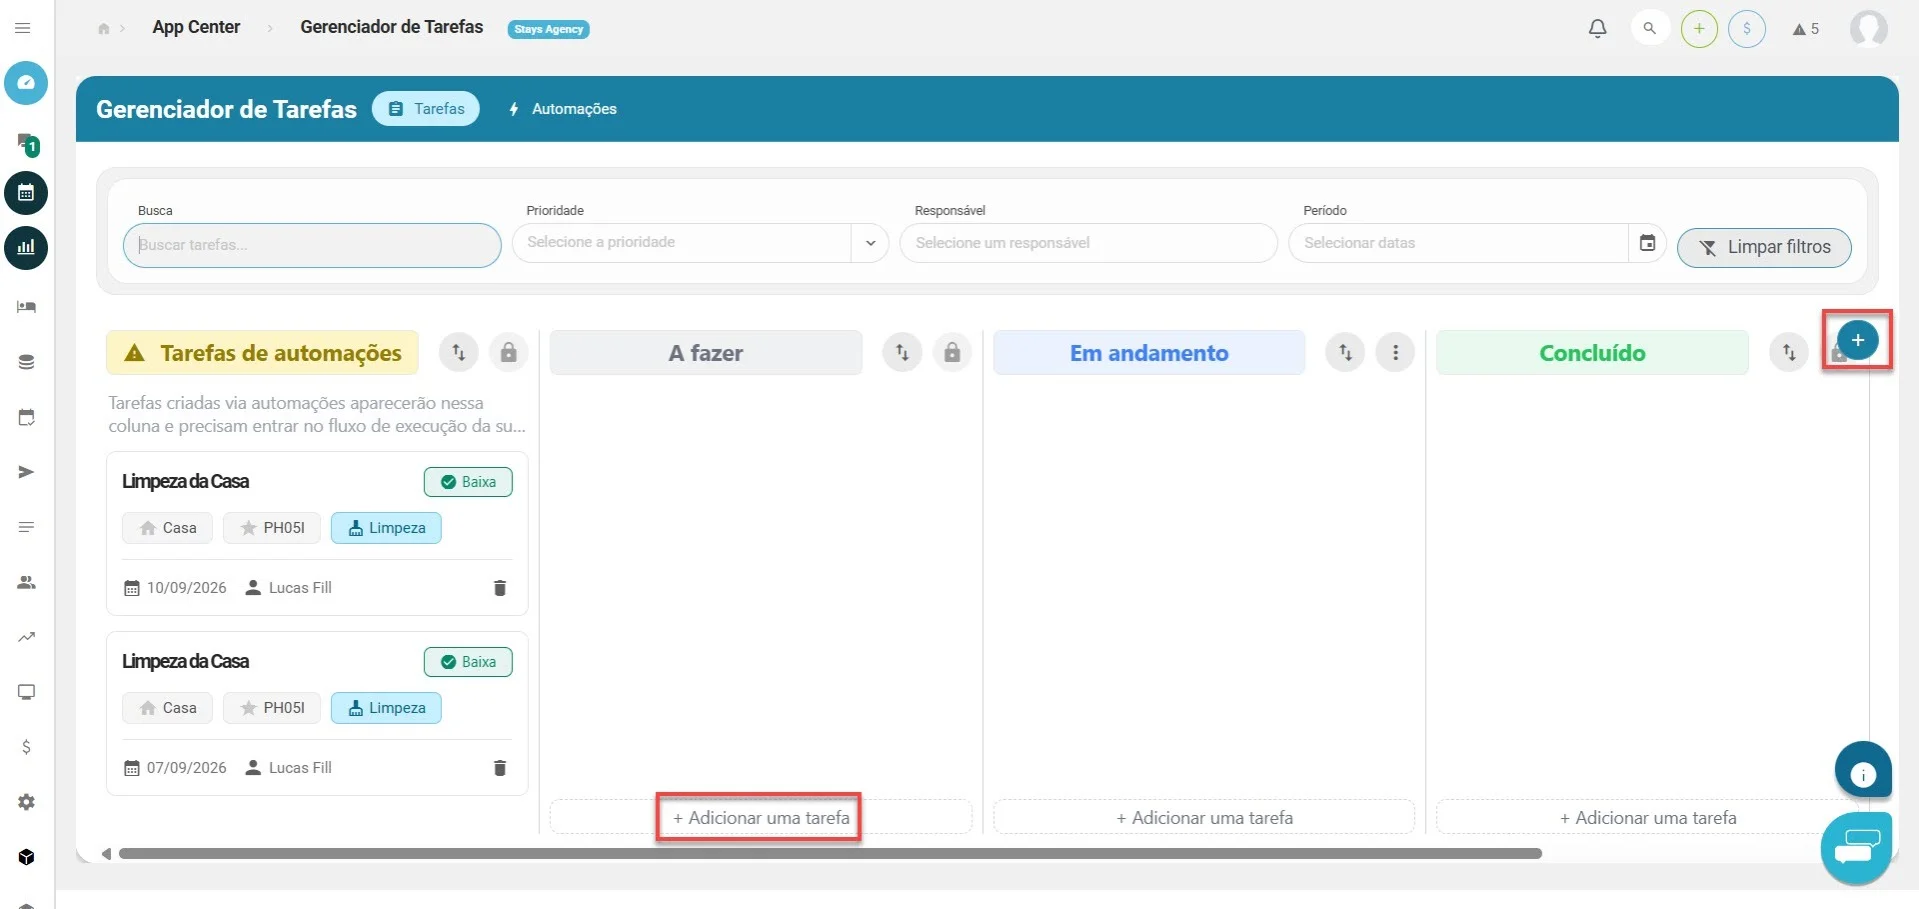Click the green plus circle icon
This screenshot has width=1919, height=909.
[1699, 29]
